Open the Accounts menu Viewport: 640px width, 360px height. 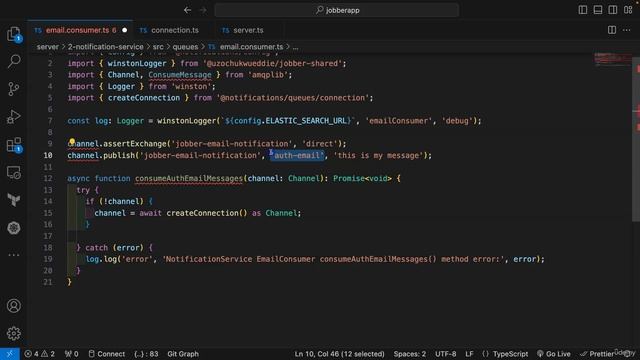point(14,306)
